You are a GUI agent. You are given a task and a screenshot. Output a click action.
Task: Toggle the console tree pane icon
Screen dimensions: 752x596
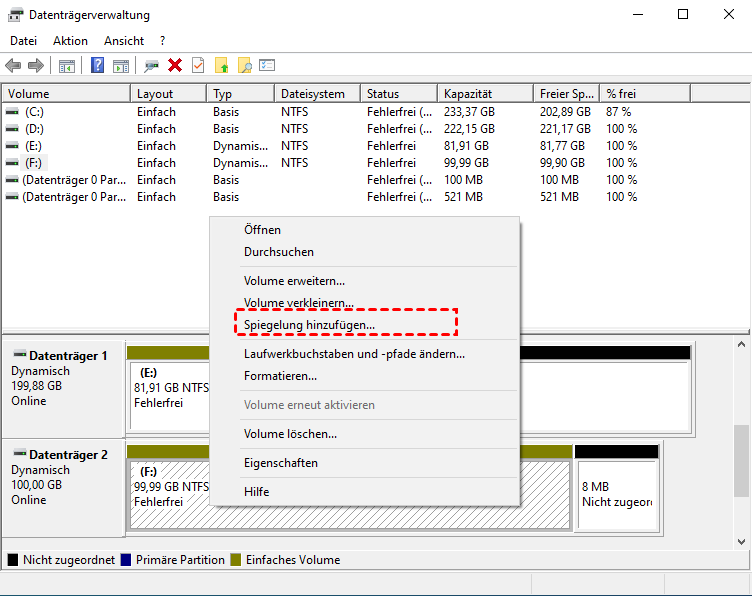coord(67,66)
